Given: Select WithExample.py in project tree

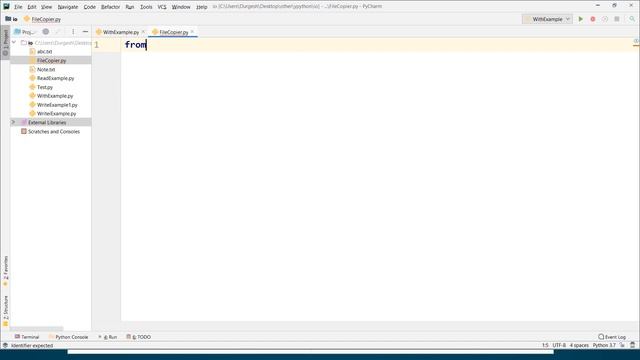Looking at the screenshot, I should (55, 96).
